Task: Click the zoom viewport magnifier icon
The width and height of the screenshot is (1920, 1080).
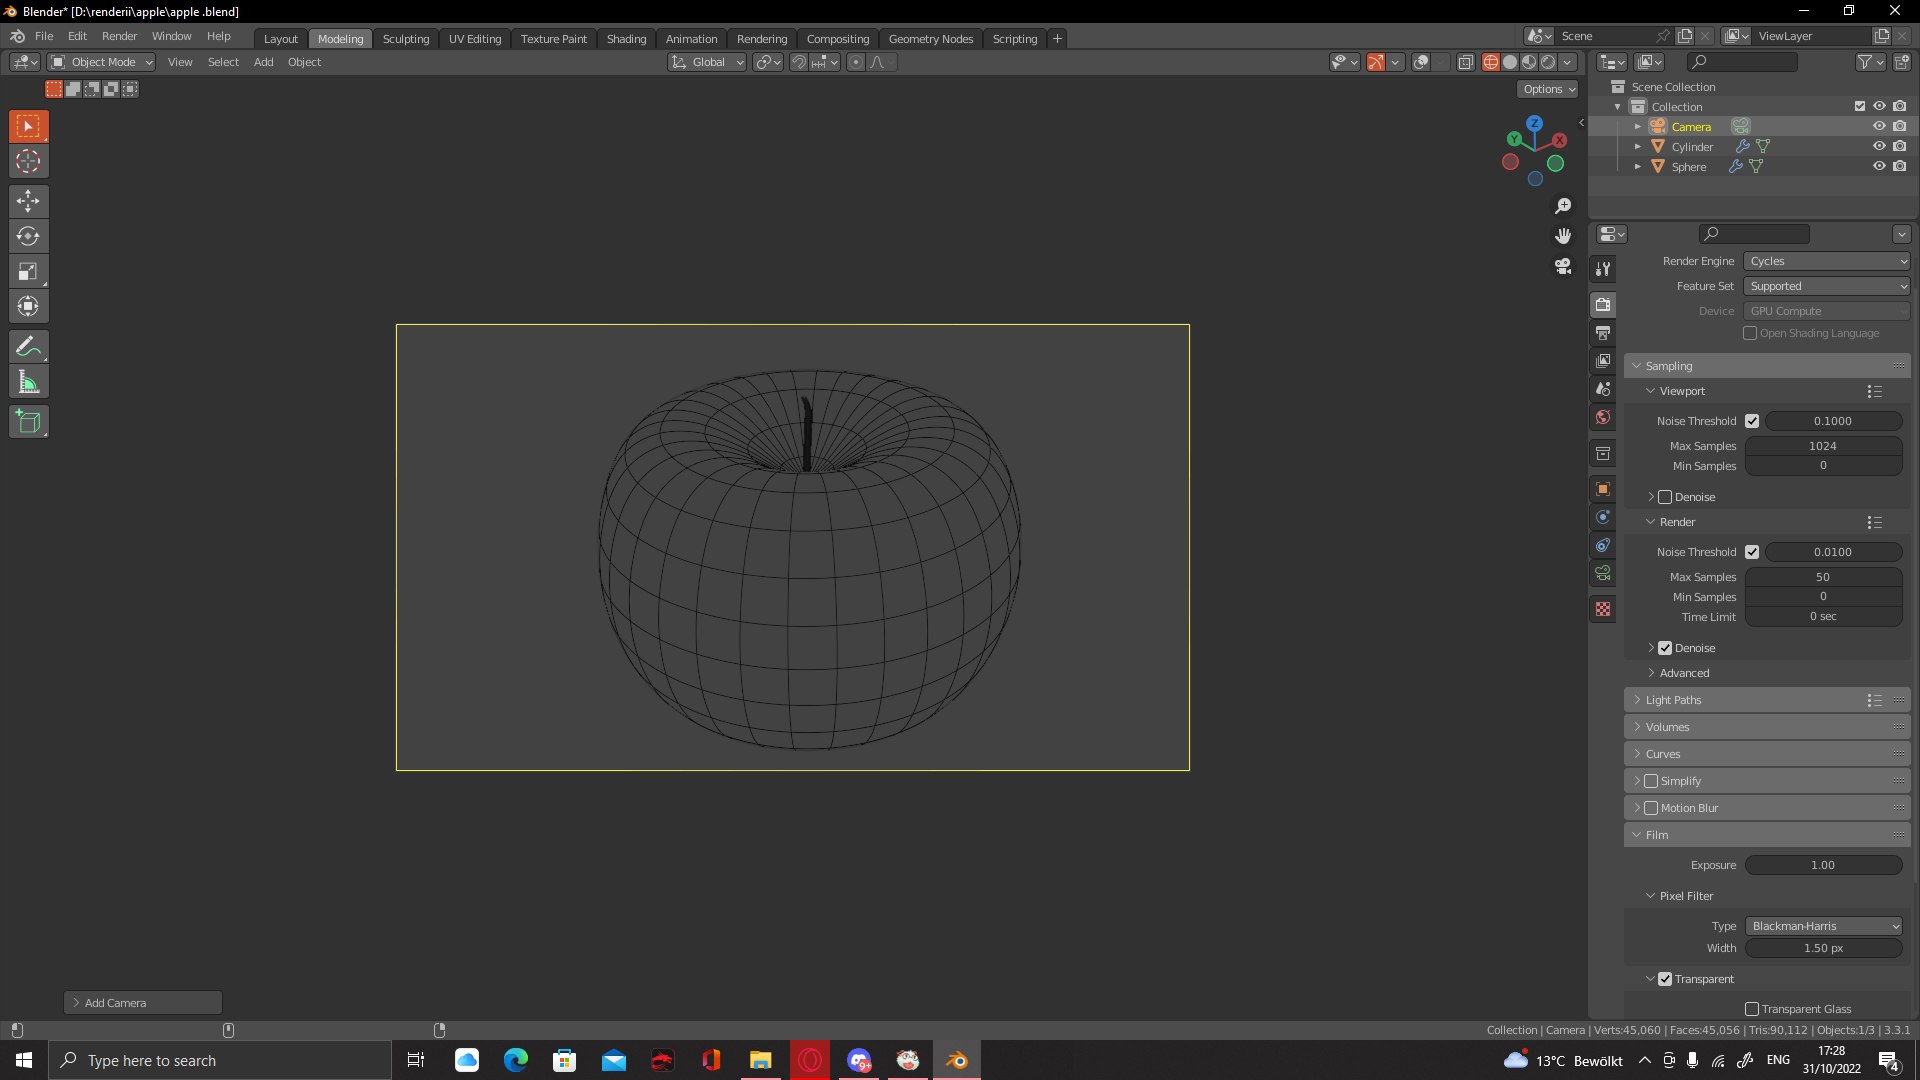Action: click(1563, 206)
